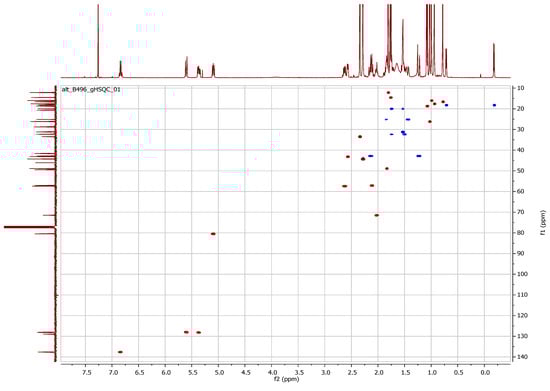Click the -0.2 ppm singlet in proton trace
The image size is (550, 391).
click(x=494, y=60)
